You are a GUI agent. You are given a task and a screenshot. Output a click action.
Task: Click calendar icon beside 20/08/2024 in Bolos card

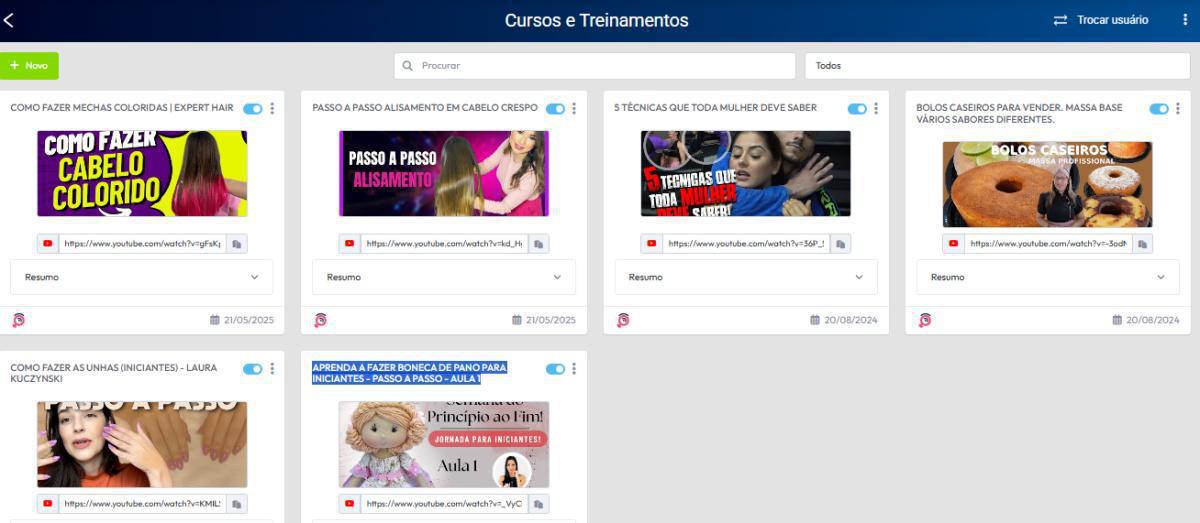tap(1117, 320)
